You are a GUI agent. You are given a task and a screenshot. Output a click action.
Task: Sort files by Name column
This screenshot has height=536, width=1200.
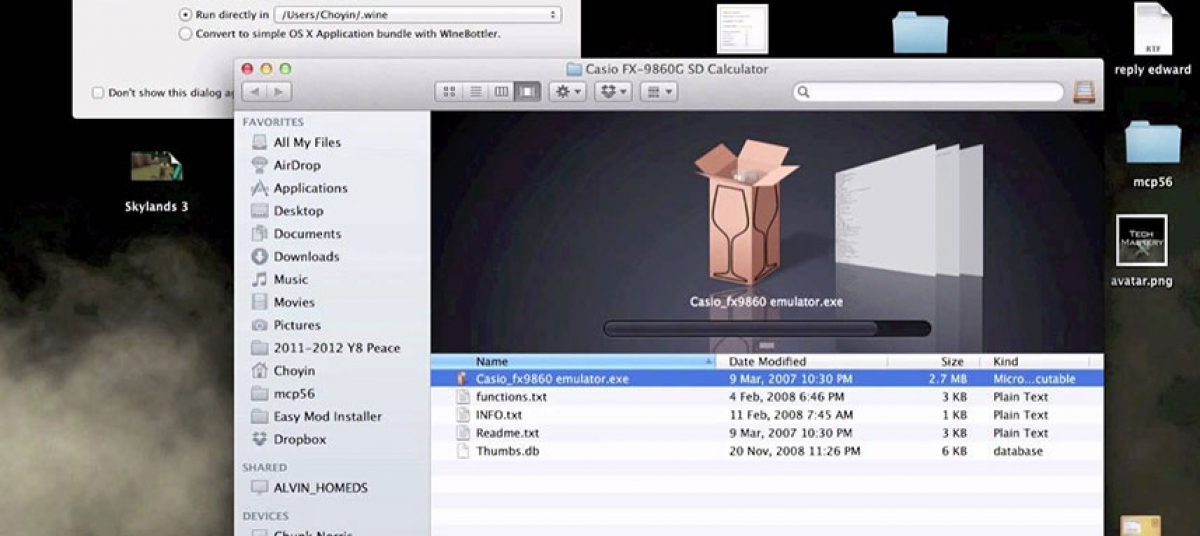pos(574,361)
